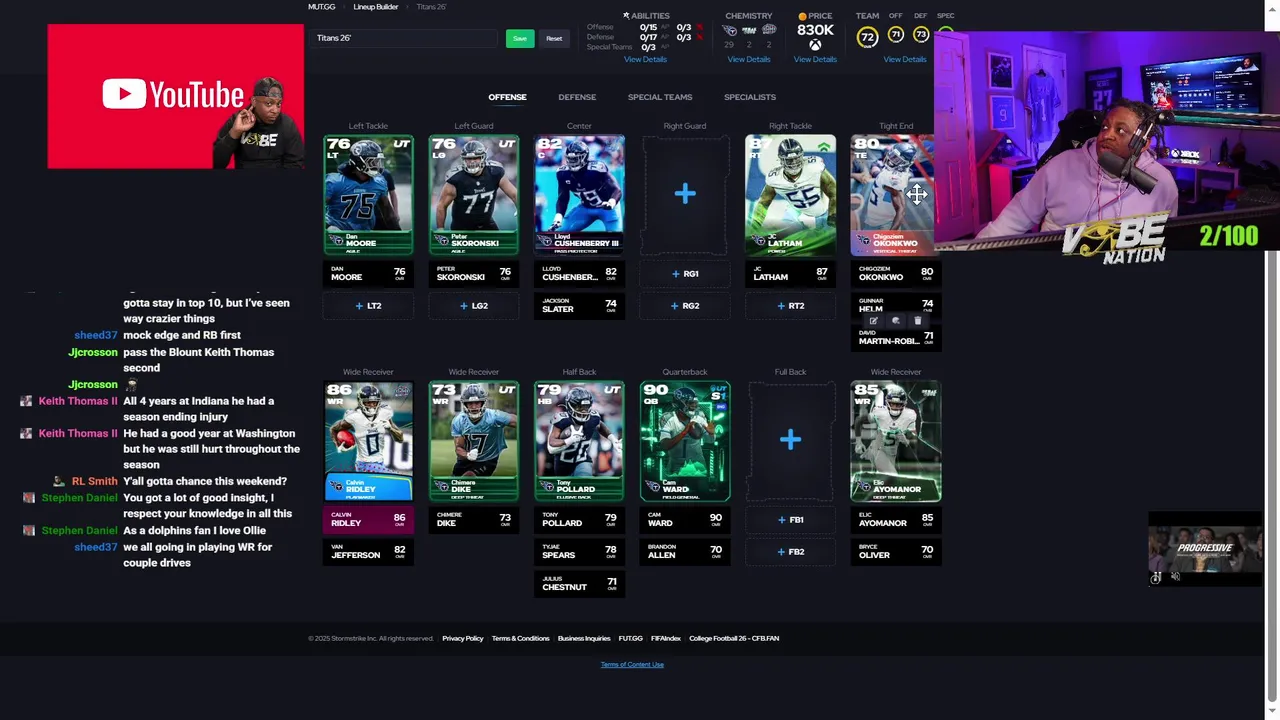
Task: Select Julius Chestnut depth row
Action: point(579,583)
